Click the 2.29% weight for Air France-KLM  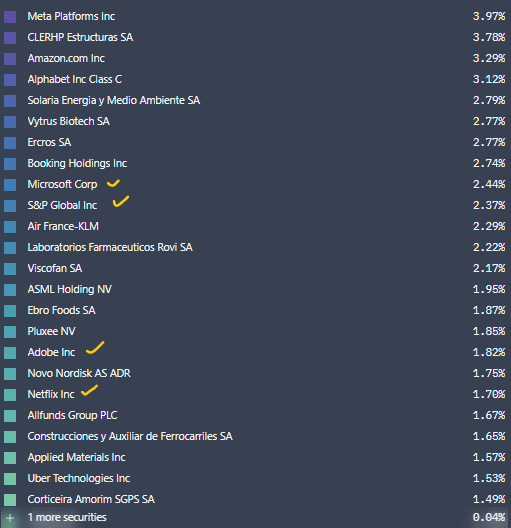pyautogui.click(x=489, y=226)
